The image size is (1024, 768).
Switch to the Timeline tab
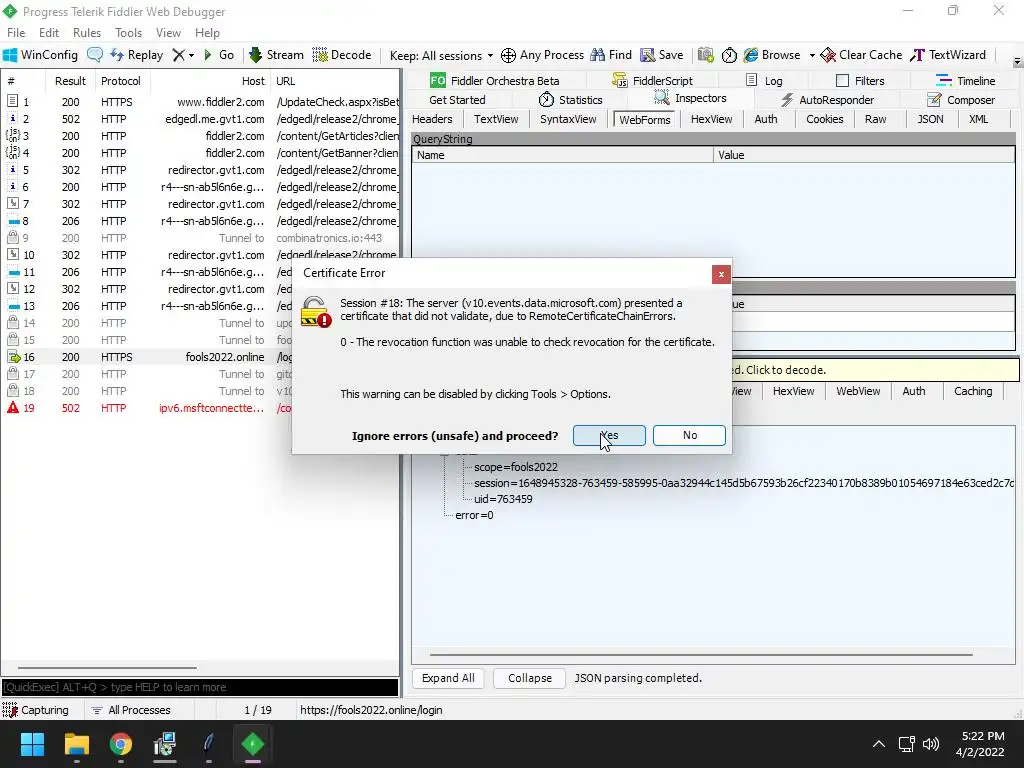(x=965, y=81)
